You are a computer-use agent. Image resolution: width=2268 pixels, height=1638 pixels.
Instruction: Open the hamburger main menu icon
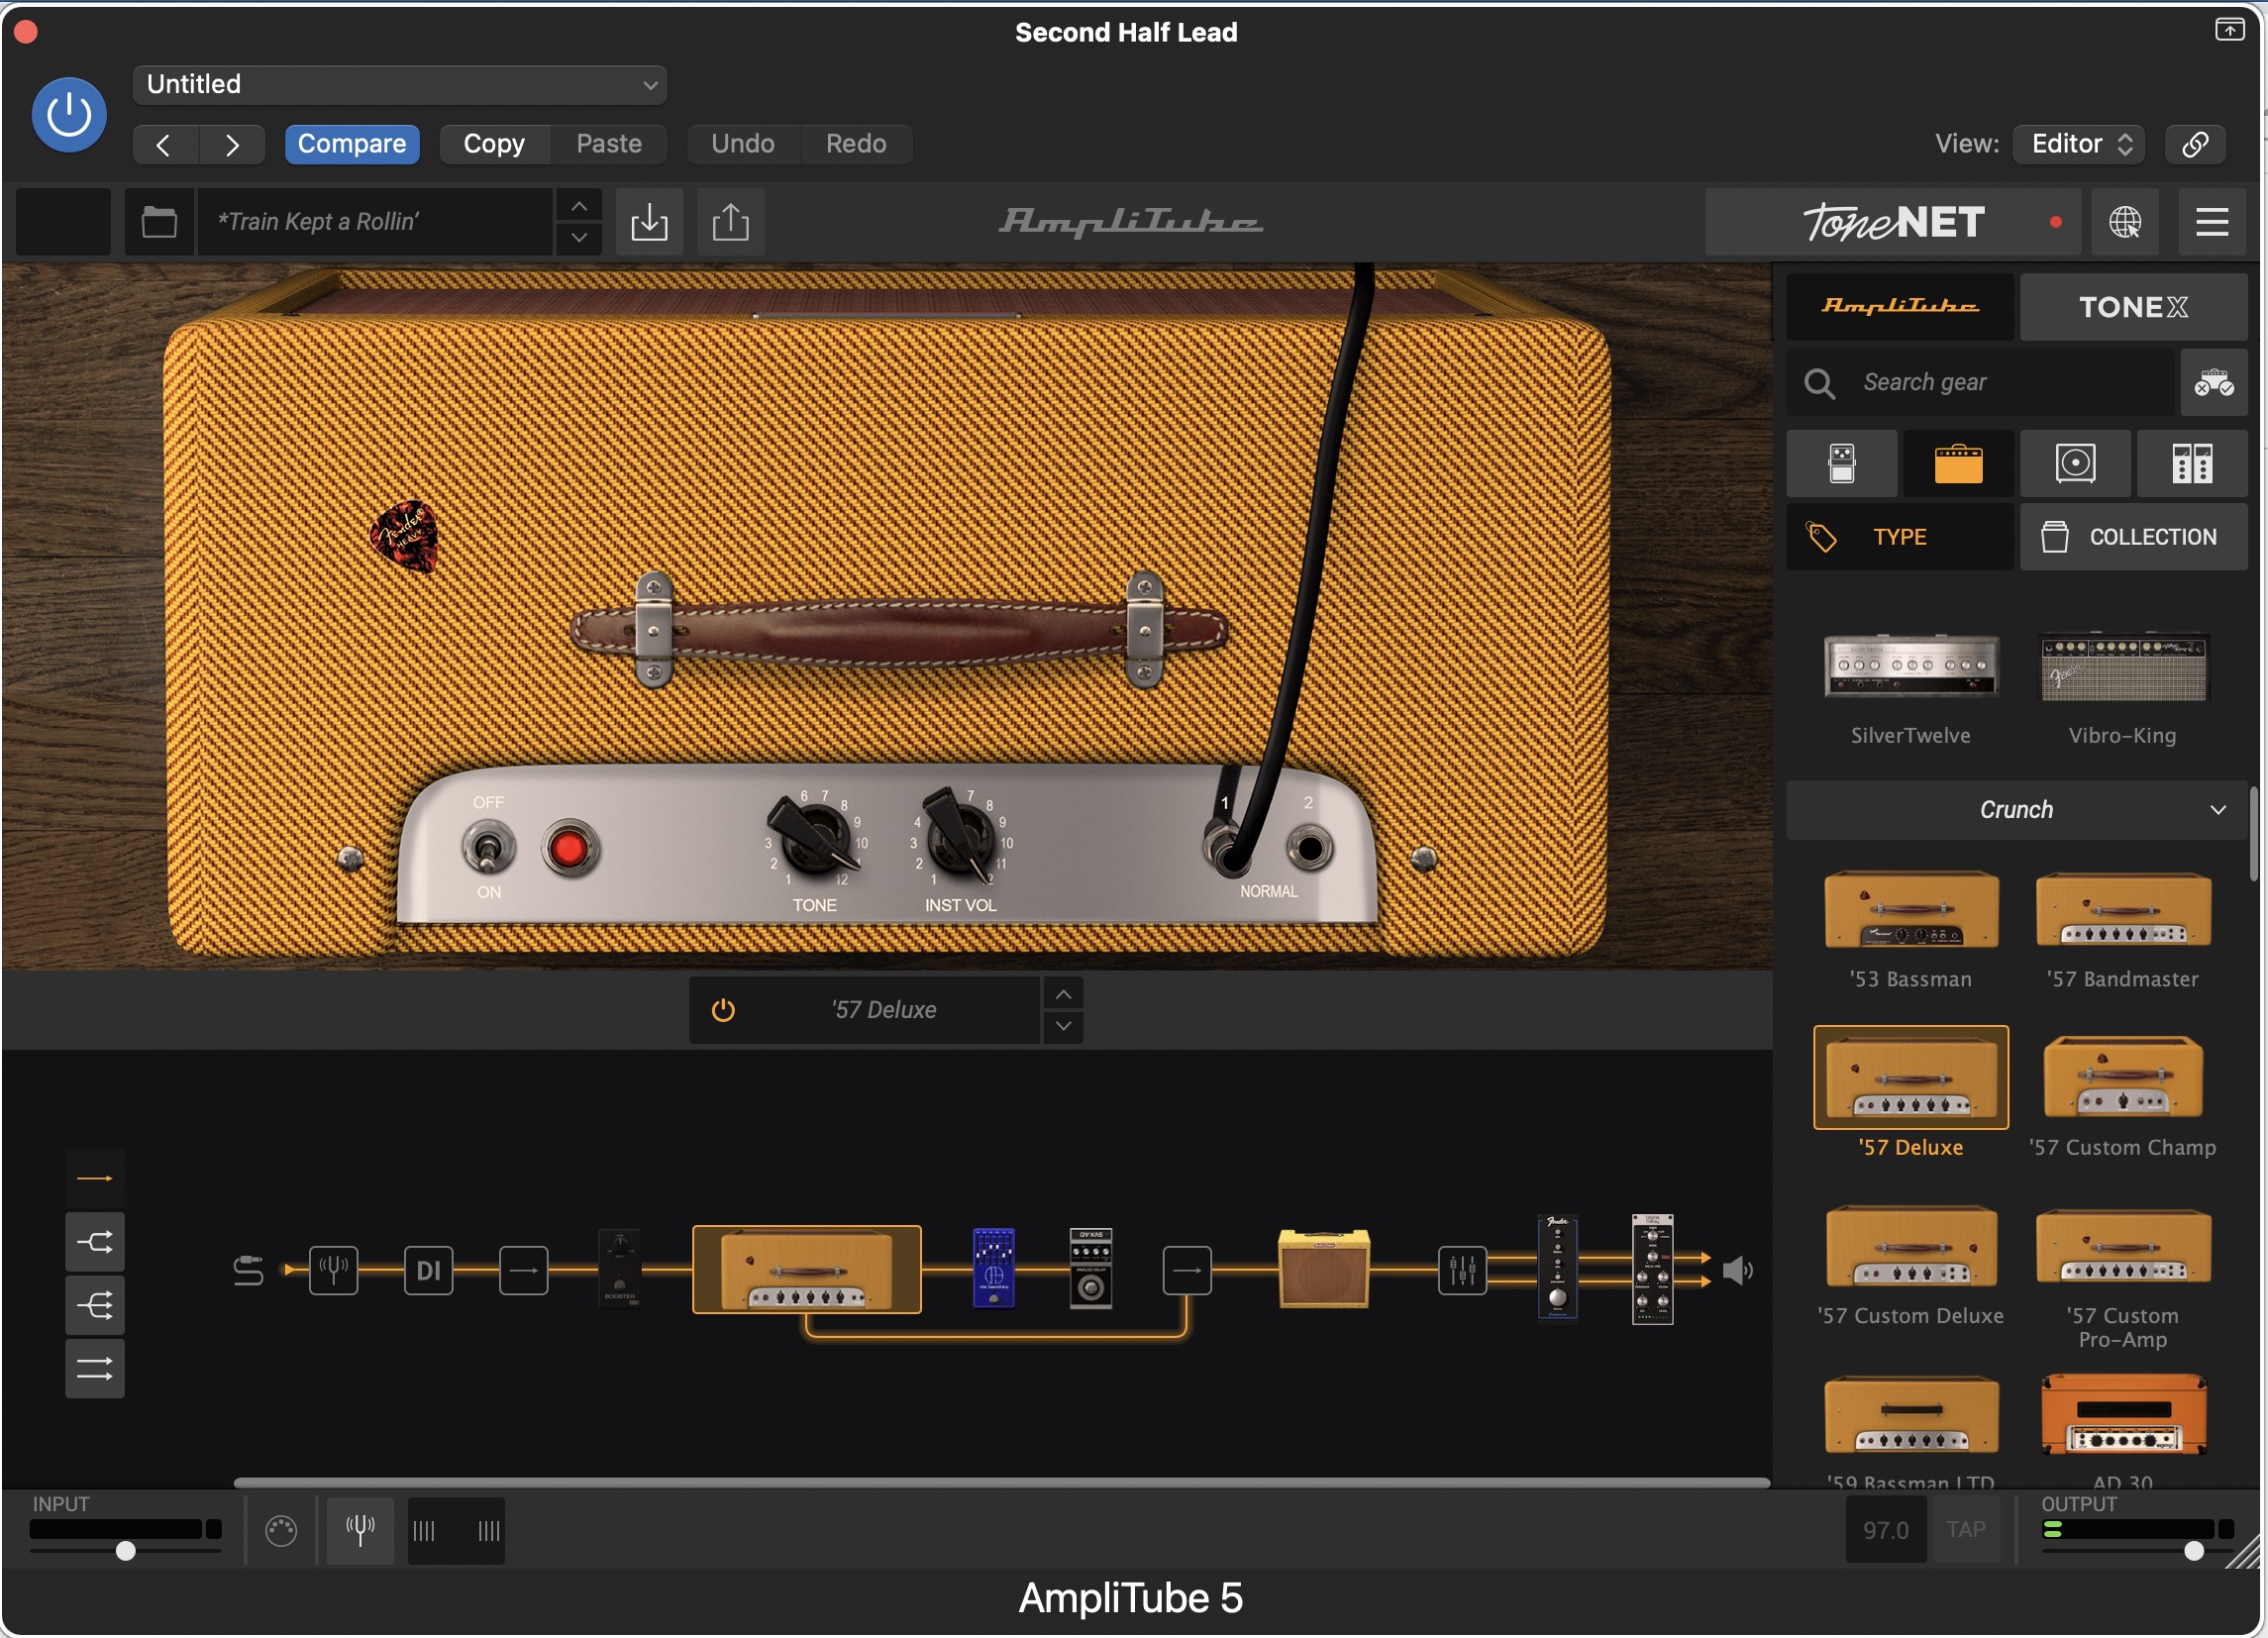pyautogui.click(x=2211, y=221)
